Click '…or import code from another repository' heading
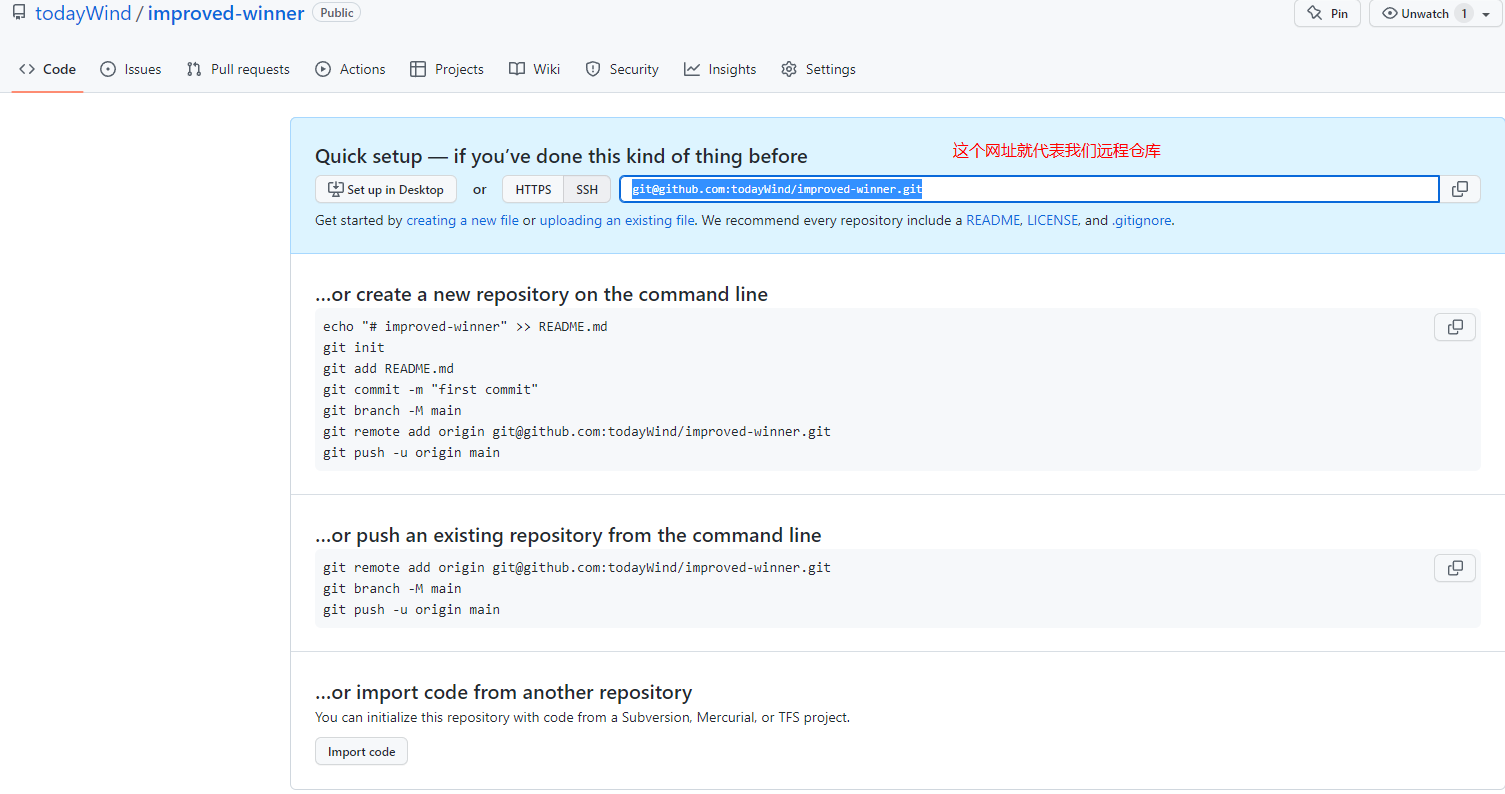Screen dimensions: 1505x794 point(503,692)
